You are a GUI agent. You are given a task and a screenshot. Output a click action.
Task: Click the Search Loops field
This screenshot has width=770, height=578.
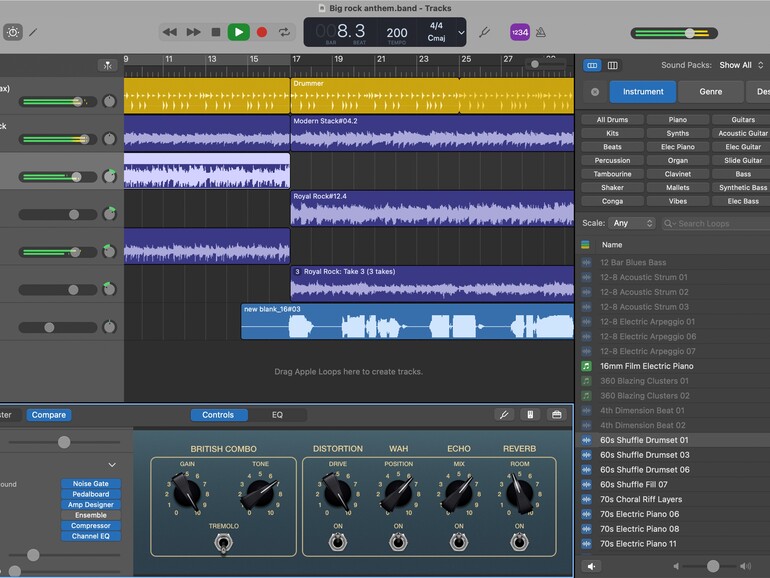pos(715,223)
